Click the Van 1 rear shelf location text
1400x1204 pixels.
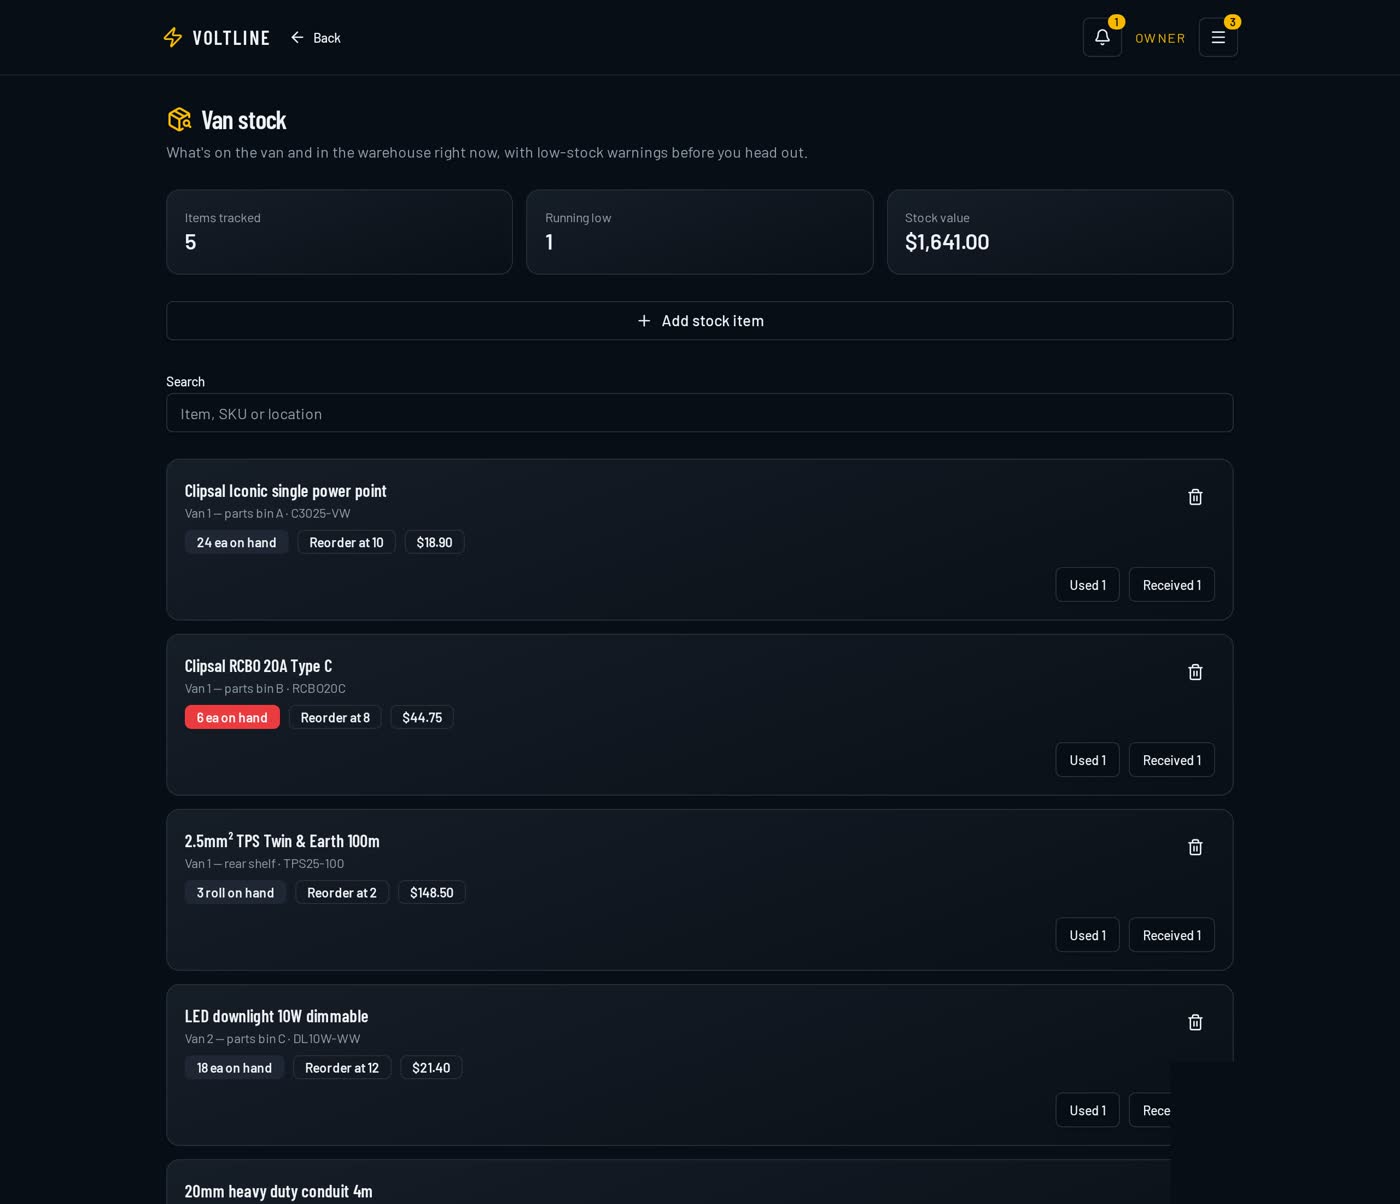(x=264, y=863)
